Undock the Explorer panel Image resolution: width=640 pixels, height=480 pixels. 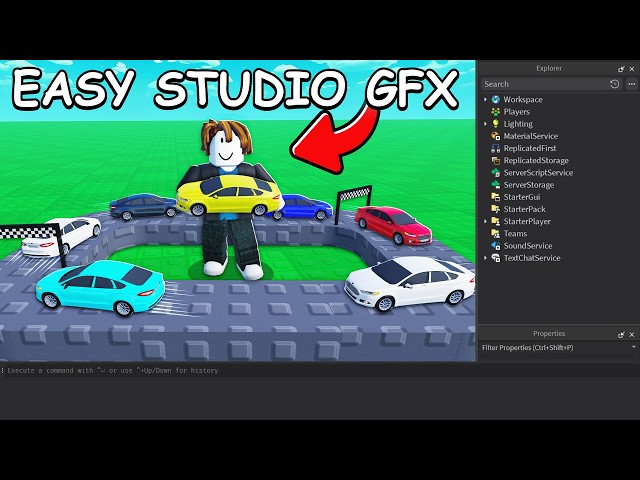coord(621,69)
